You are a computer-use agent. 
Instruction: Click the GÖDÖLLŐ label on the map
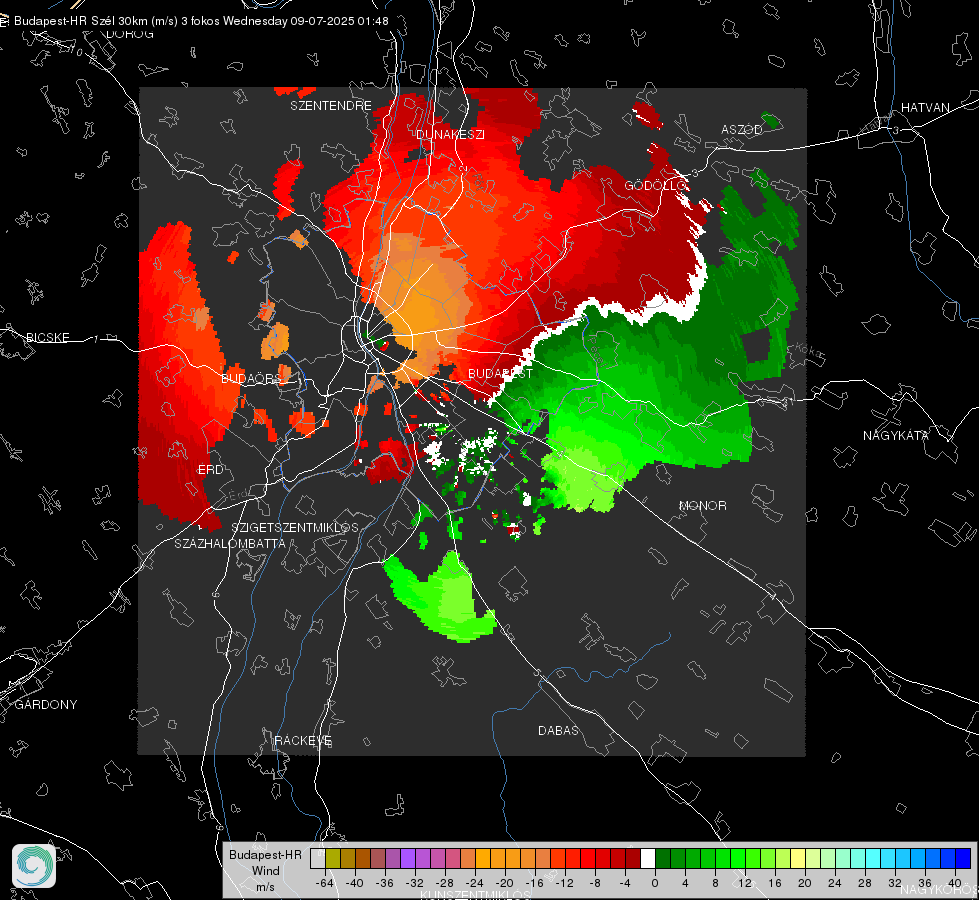click(x=656, y=185)
